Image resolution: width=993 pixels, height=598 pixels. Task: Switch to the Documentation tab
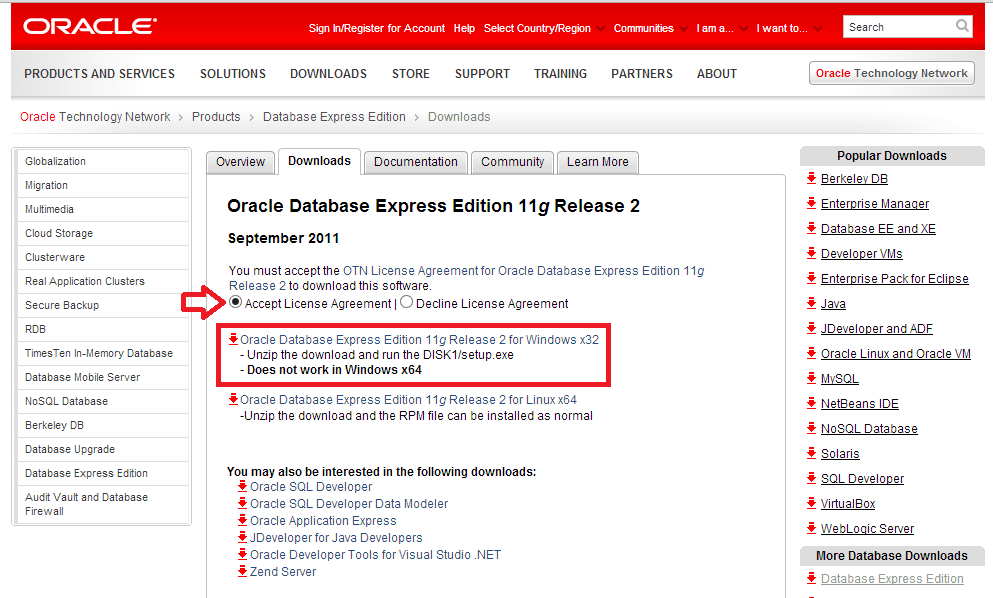[x=415, y=161]
